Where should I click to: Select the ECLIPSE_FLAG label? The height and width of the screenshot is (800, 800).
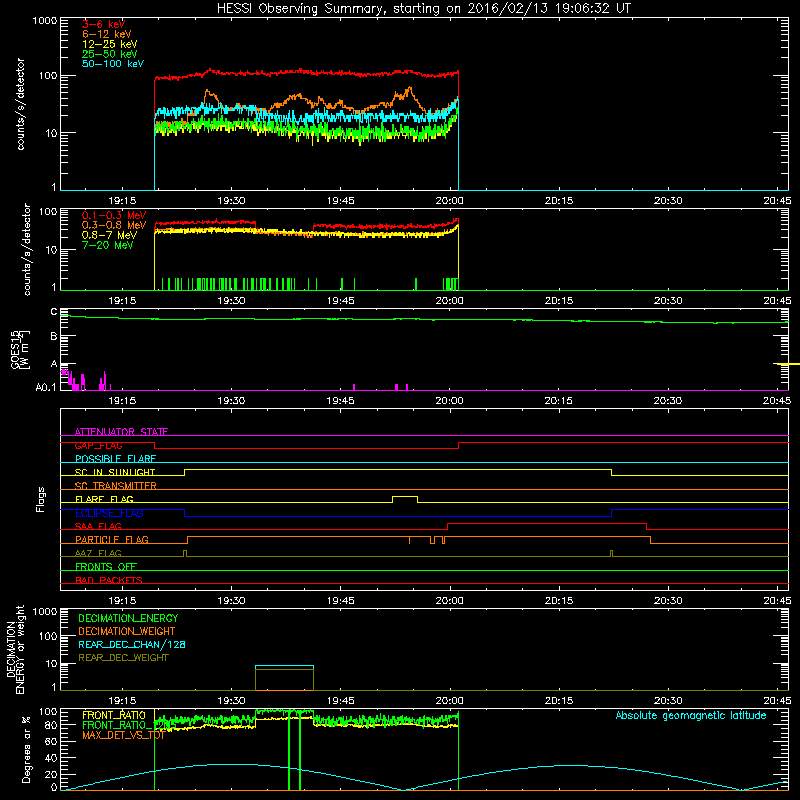[x=109, y=513]
